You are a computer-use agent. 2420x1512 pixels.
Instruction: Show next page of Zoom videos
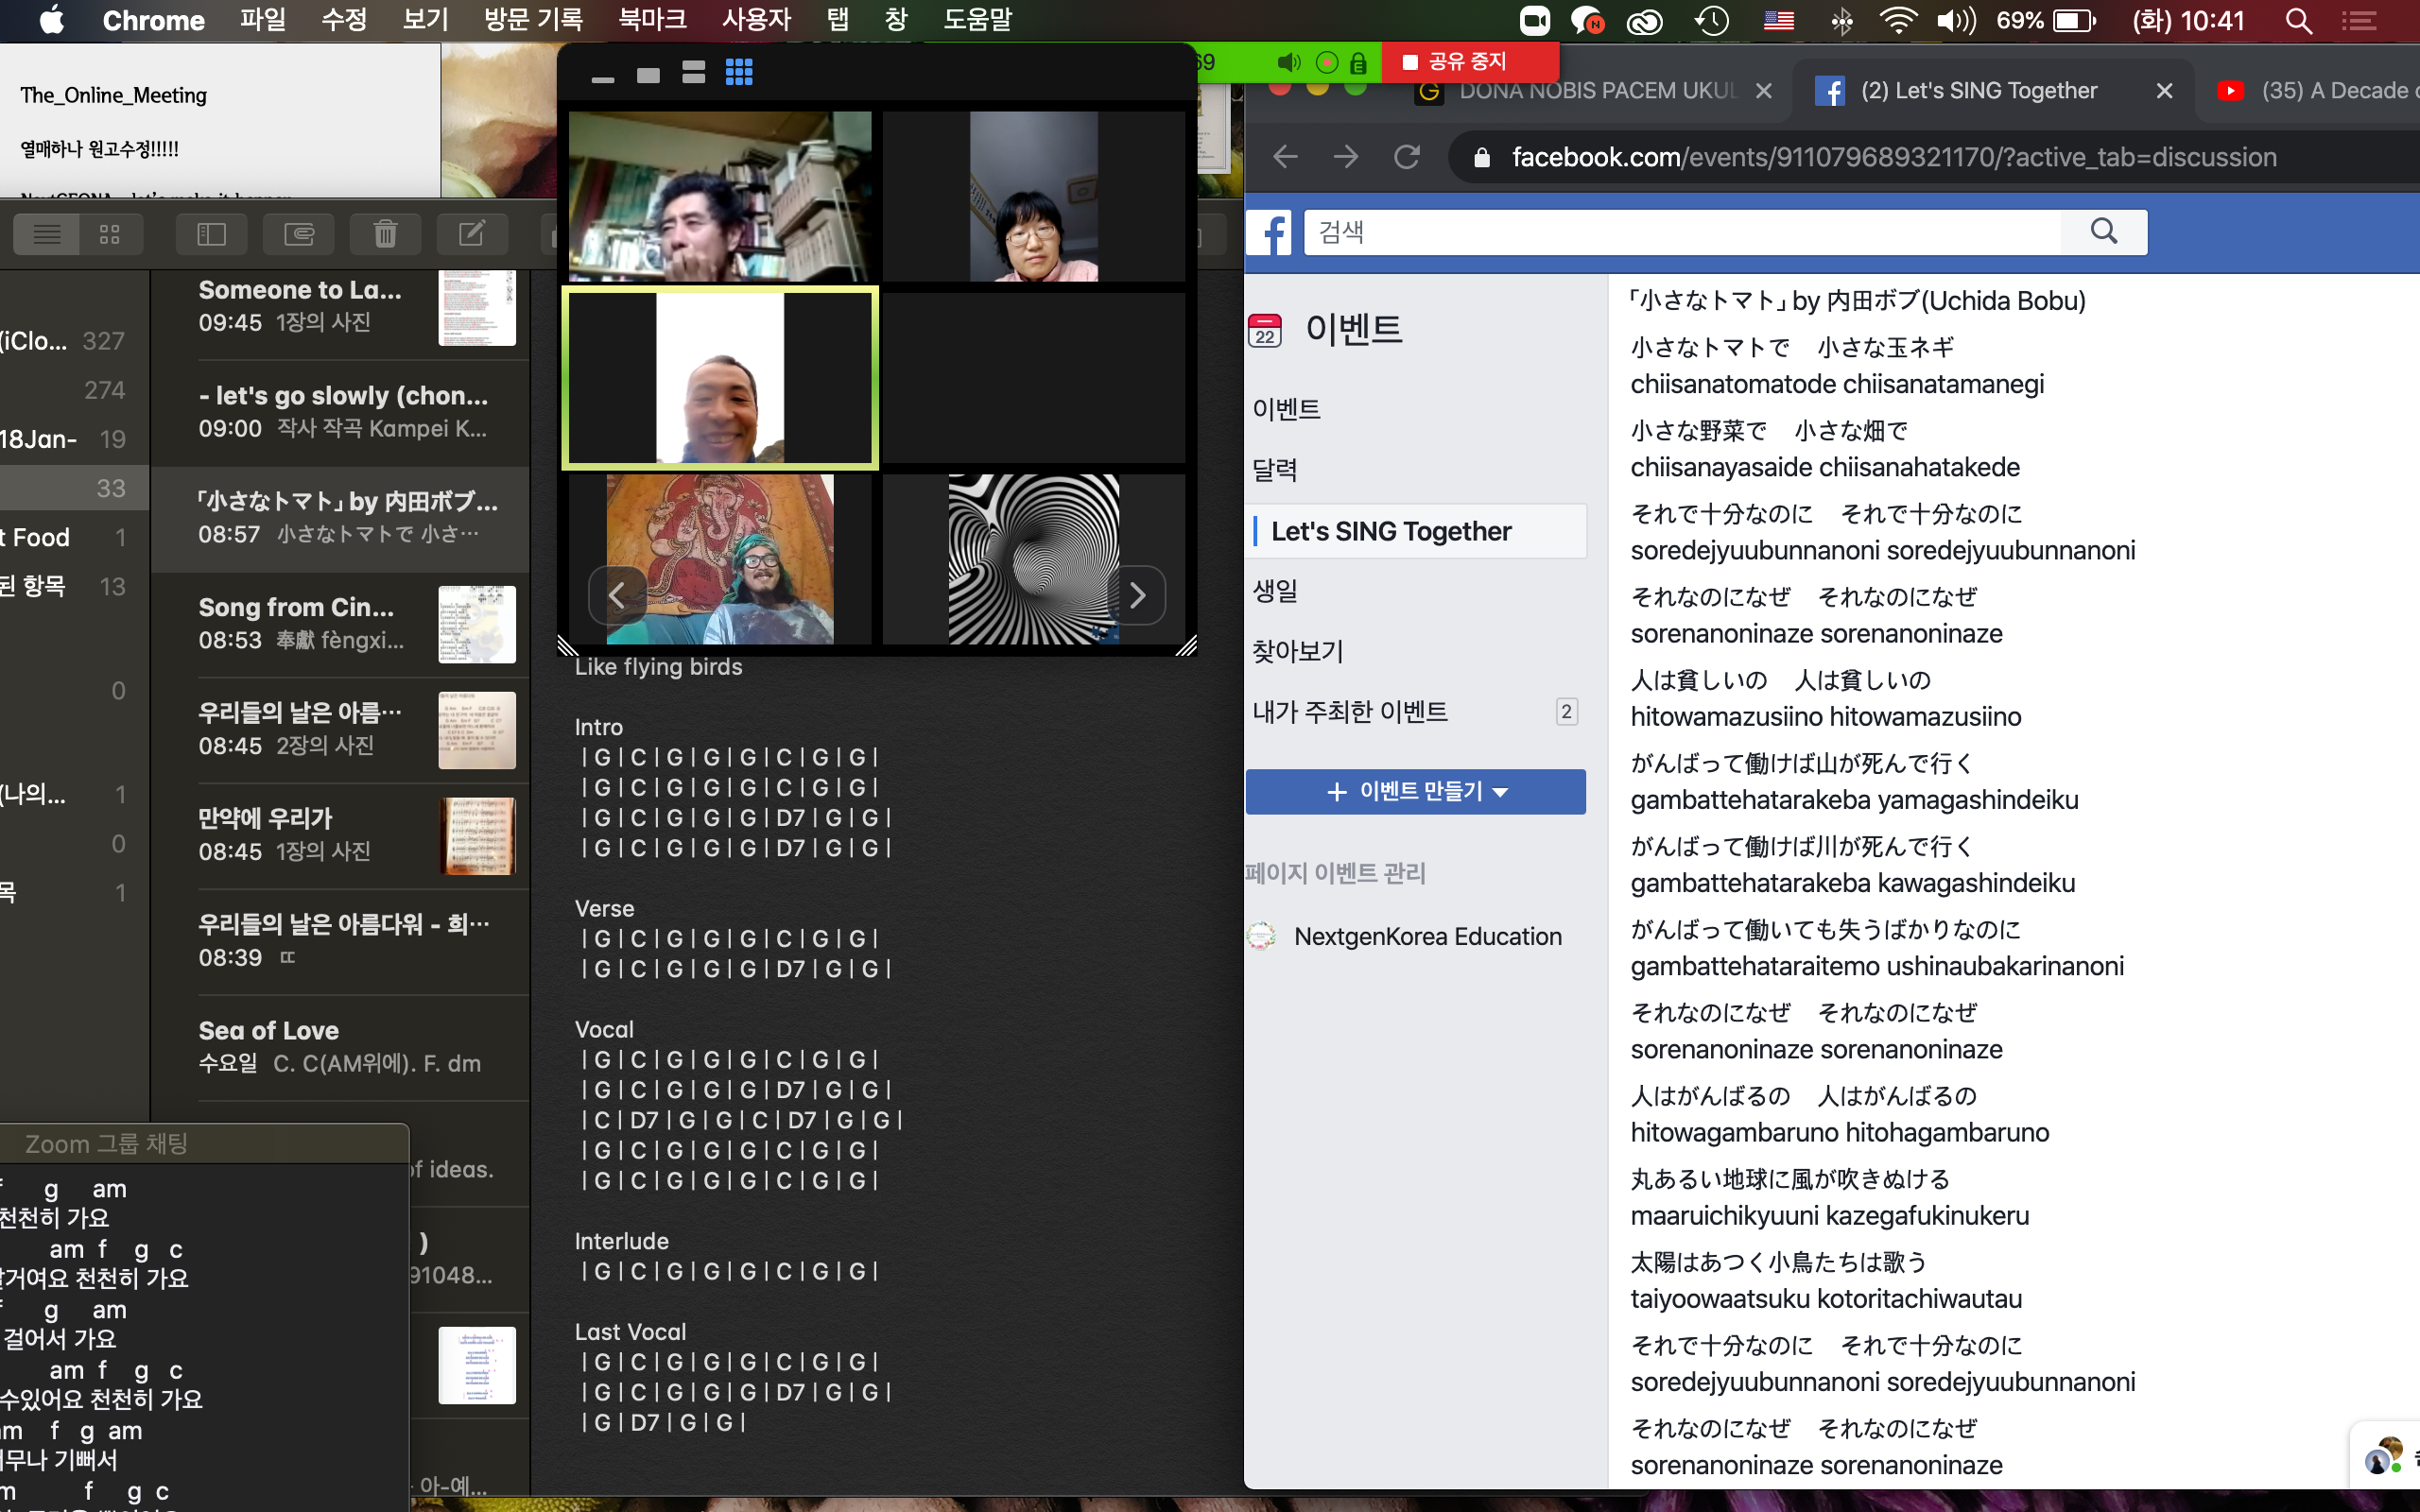point(1137,596)
